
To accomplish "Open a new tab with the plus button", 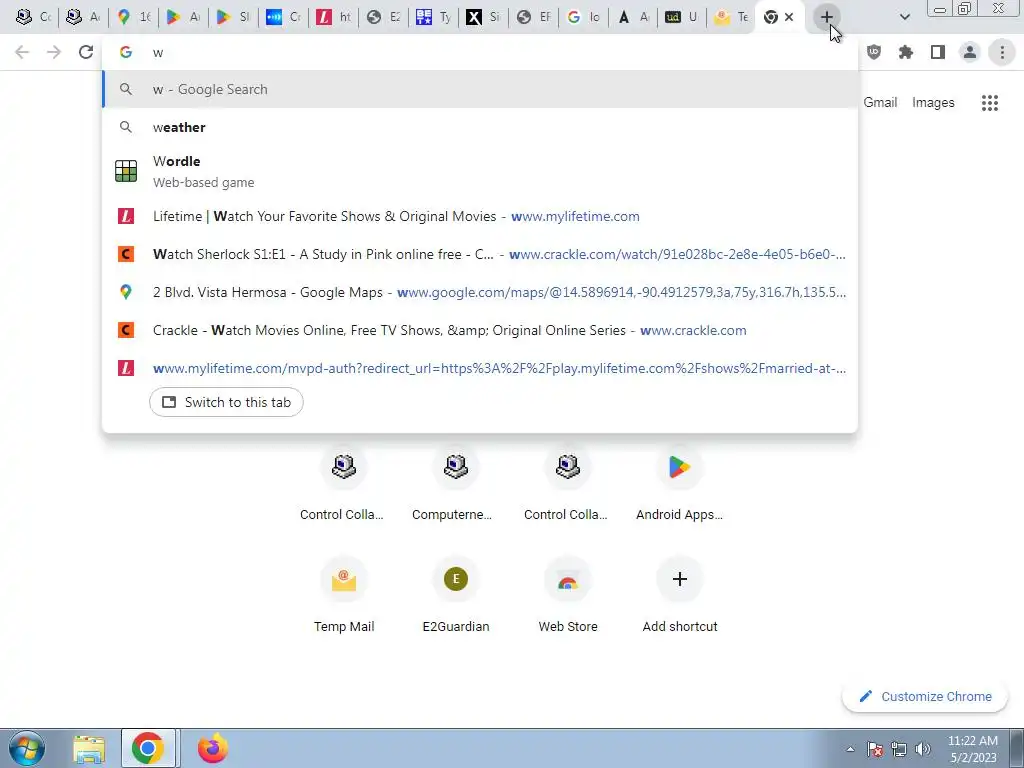I will click(x=826, y=17).
